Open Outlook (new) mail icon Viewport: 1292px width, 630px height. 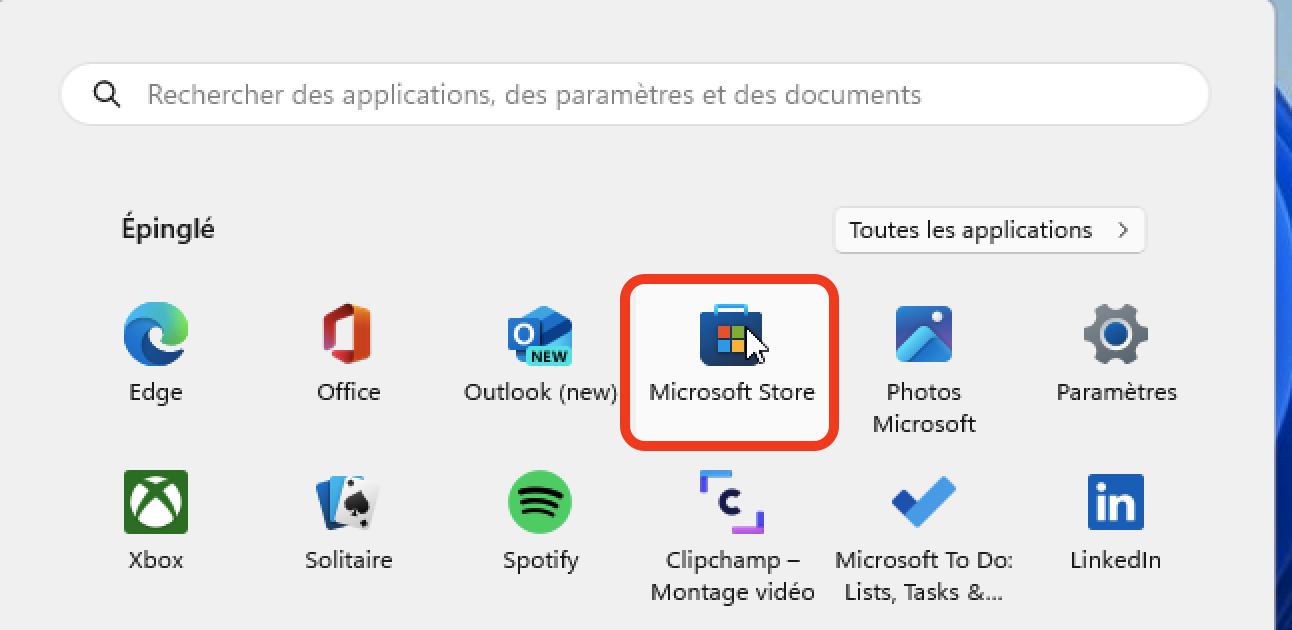(540, 335)
